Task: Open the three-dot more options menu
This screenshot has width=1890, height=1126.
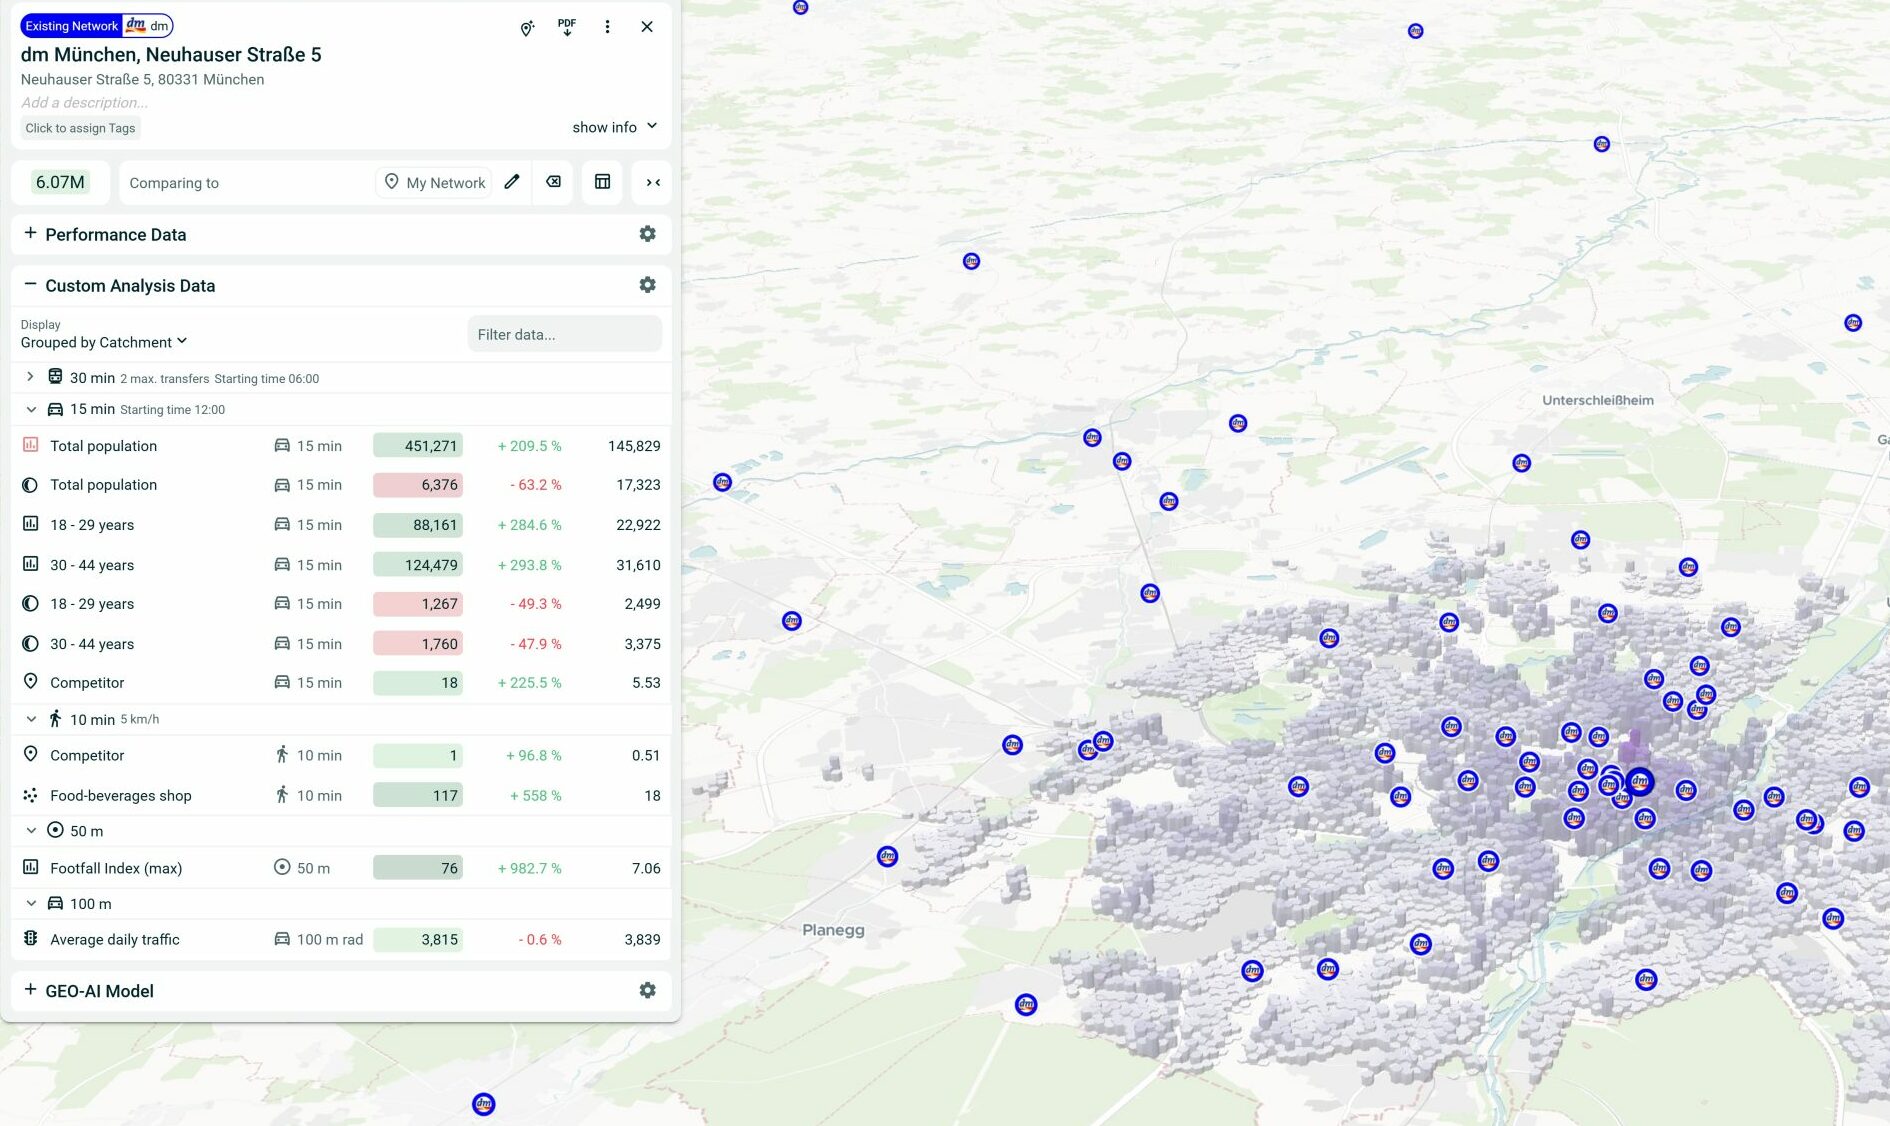Action: click(x=607, y=27)
